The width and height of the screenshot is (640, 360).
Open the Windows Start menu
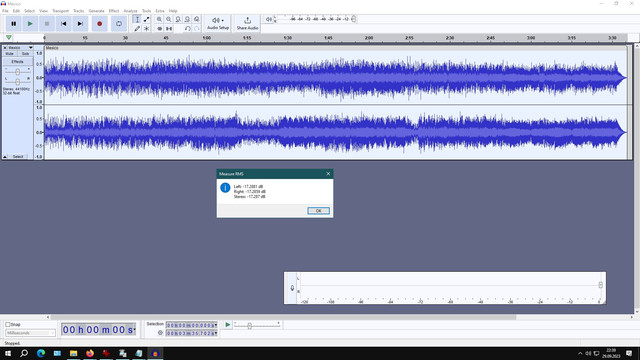pos(8,353)
